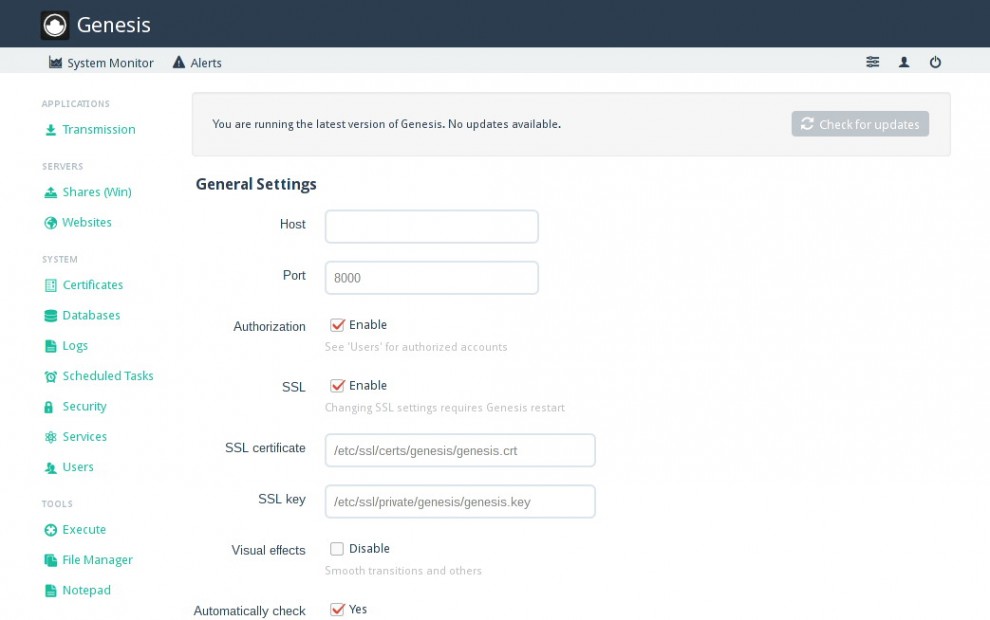Image resolution: width=990 pixels, height=620 pixels.
Task: Click the Visual effects label
Action: pos(268,550)
